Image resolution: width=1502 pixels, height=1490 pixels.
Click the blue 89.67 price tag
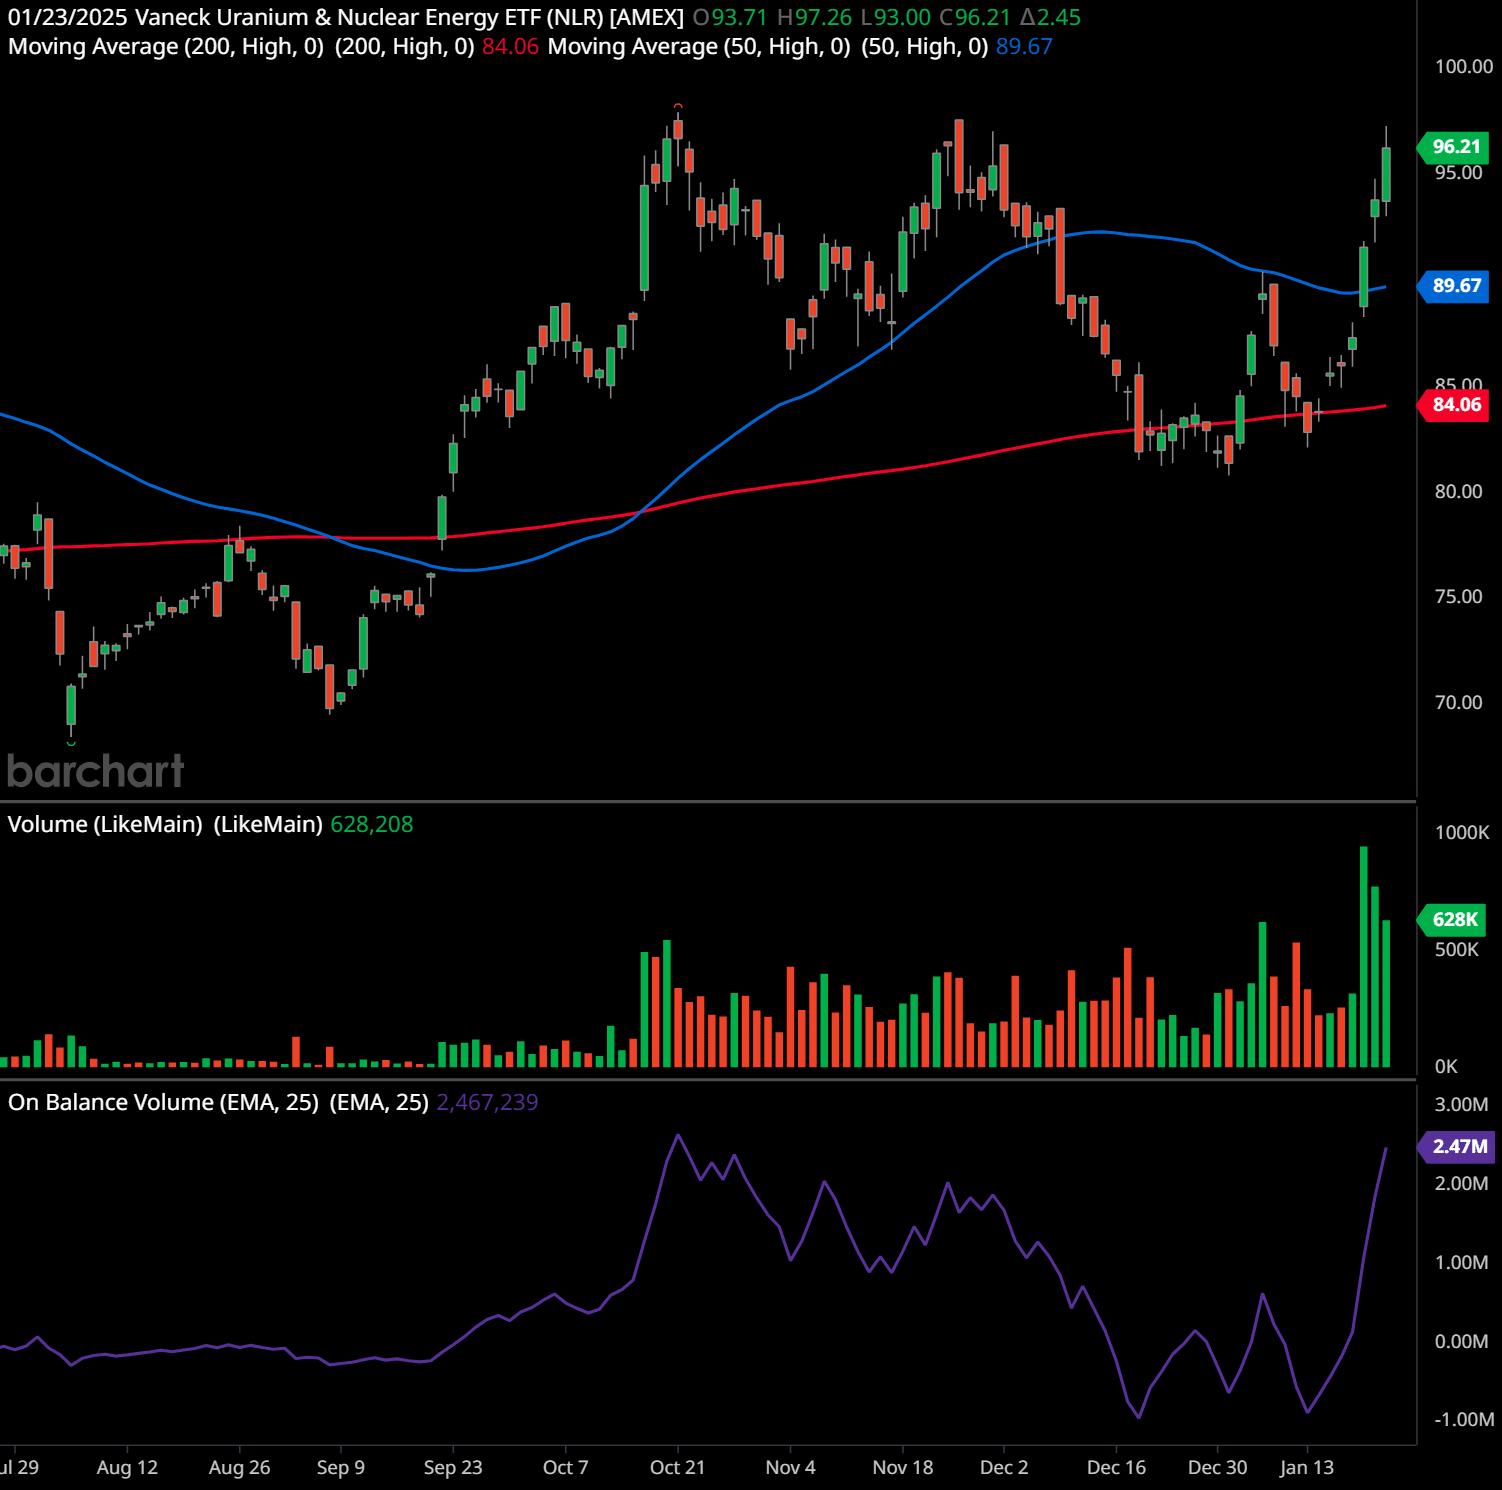pos(1455,287)
